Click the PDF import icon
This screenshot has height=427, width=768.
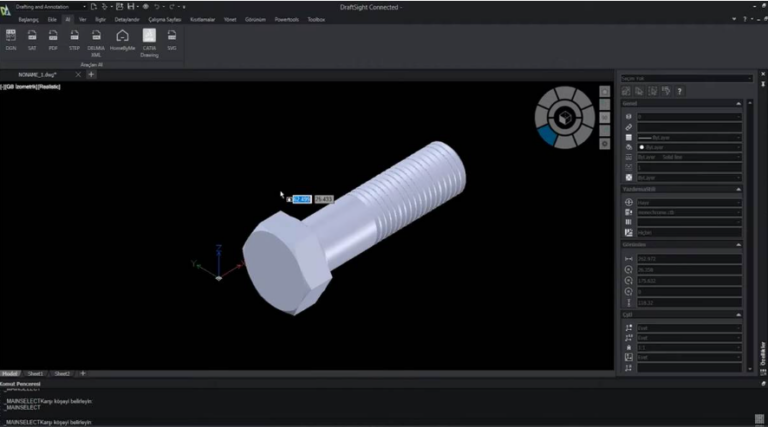(53, 37)
